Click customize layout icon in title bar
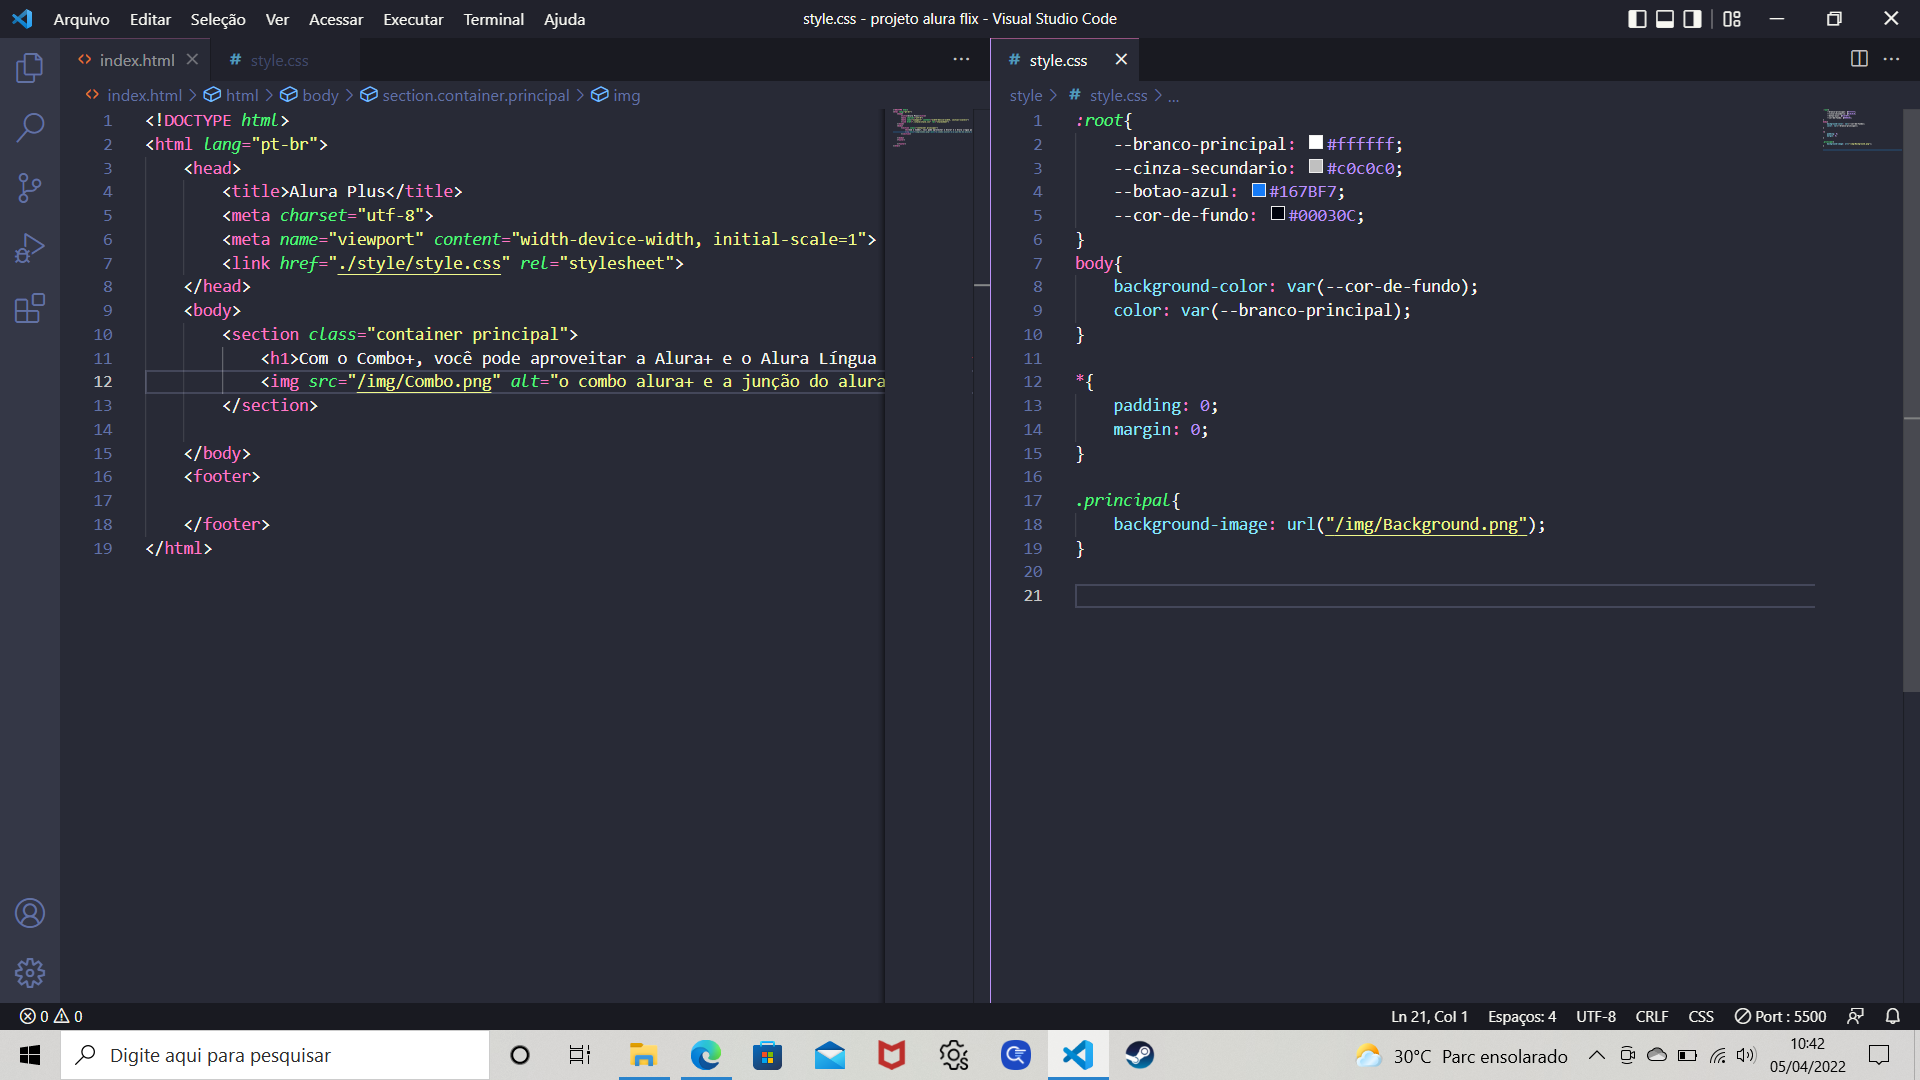The image size is (1920, 1080). 1732,19
